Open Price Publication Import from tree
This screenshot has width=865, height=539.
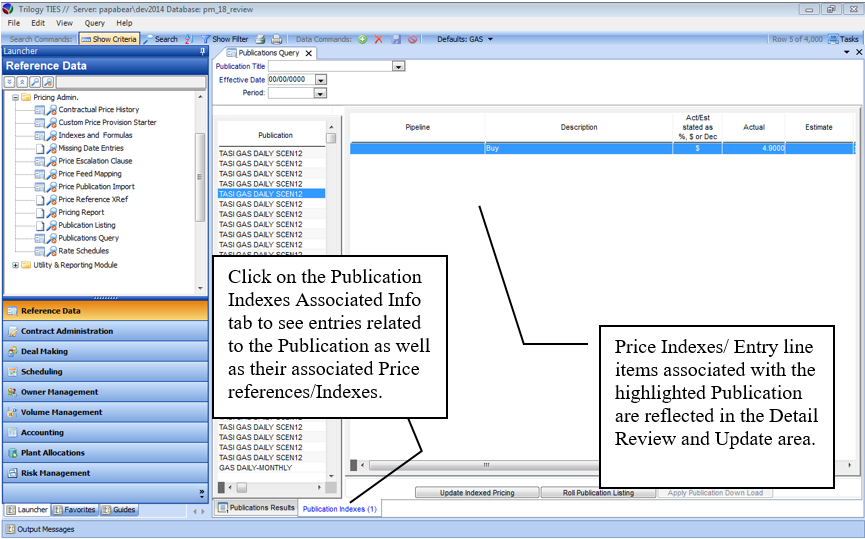(x=96, y=187)
